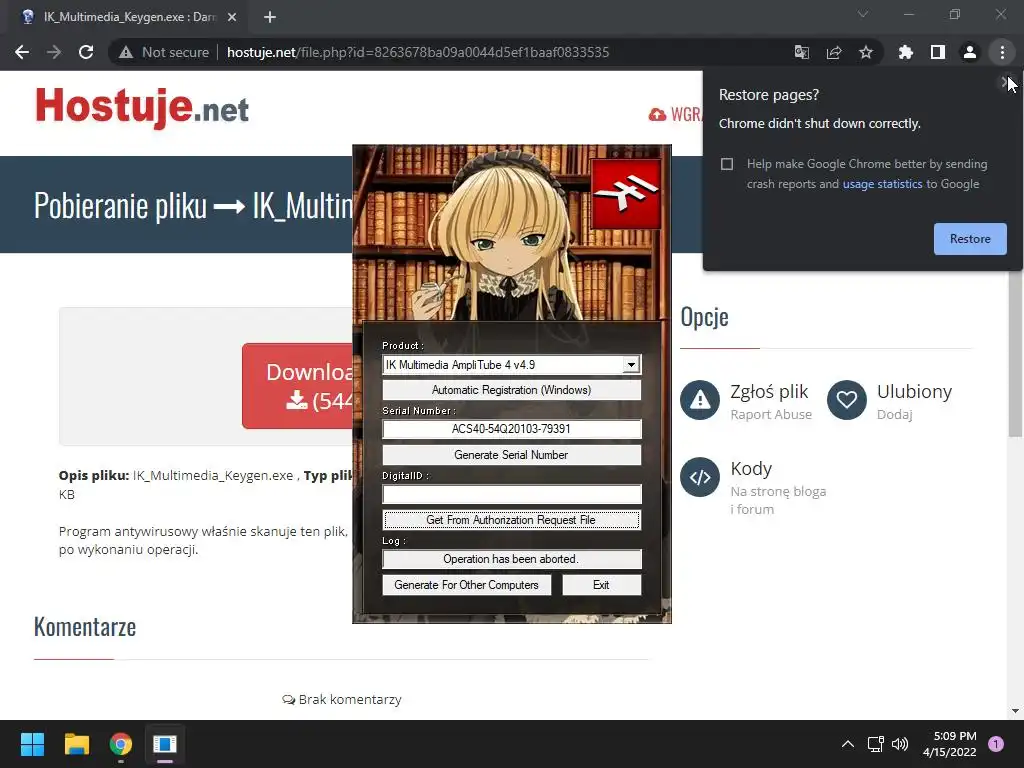Click the blue Restore button
Screen dimensions: 1024x768
[970, 239]
